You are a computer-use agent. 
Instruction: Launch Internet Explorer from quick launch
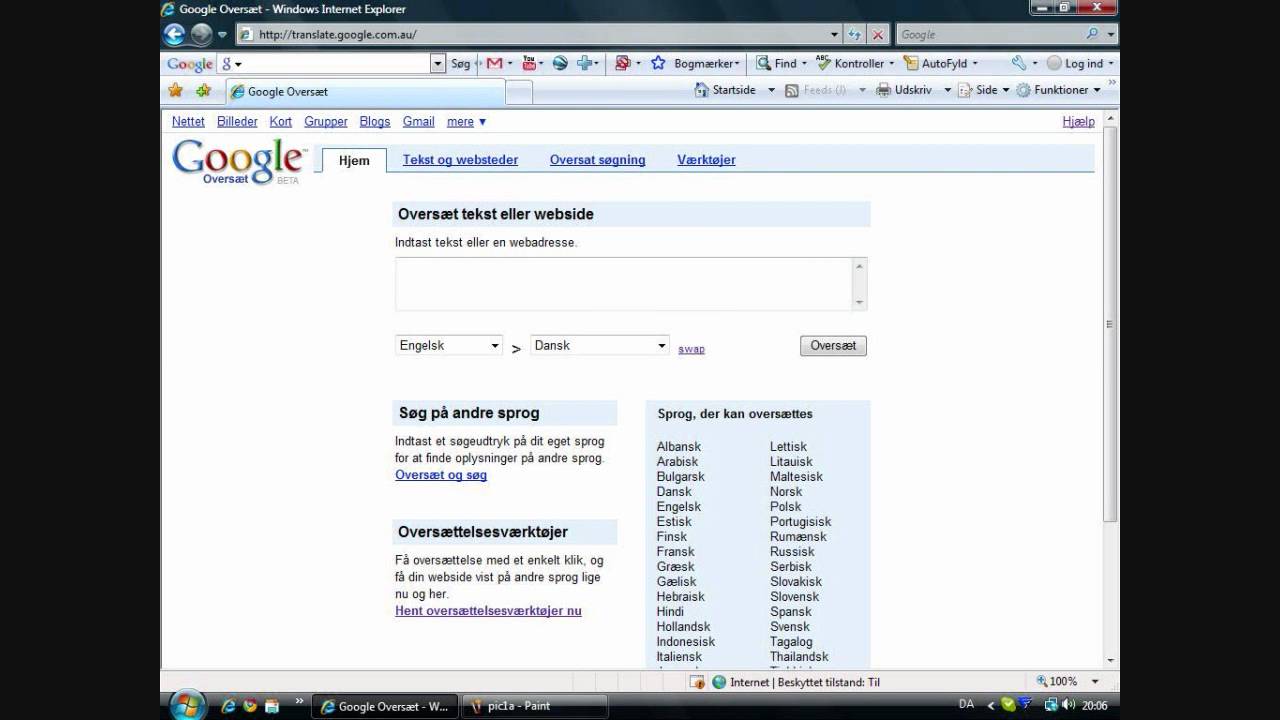point(228,706)
